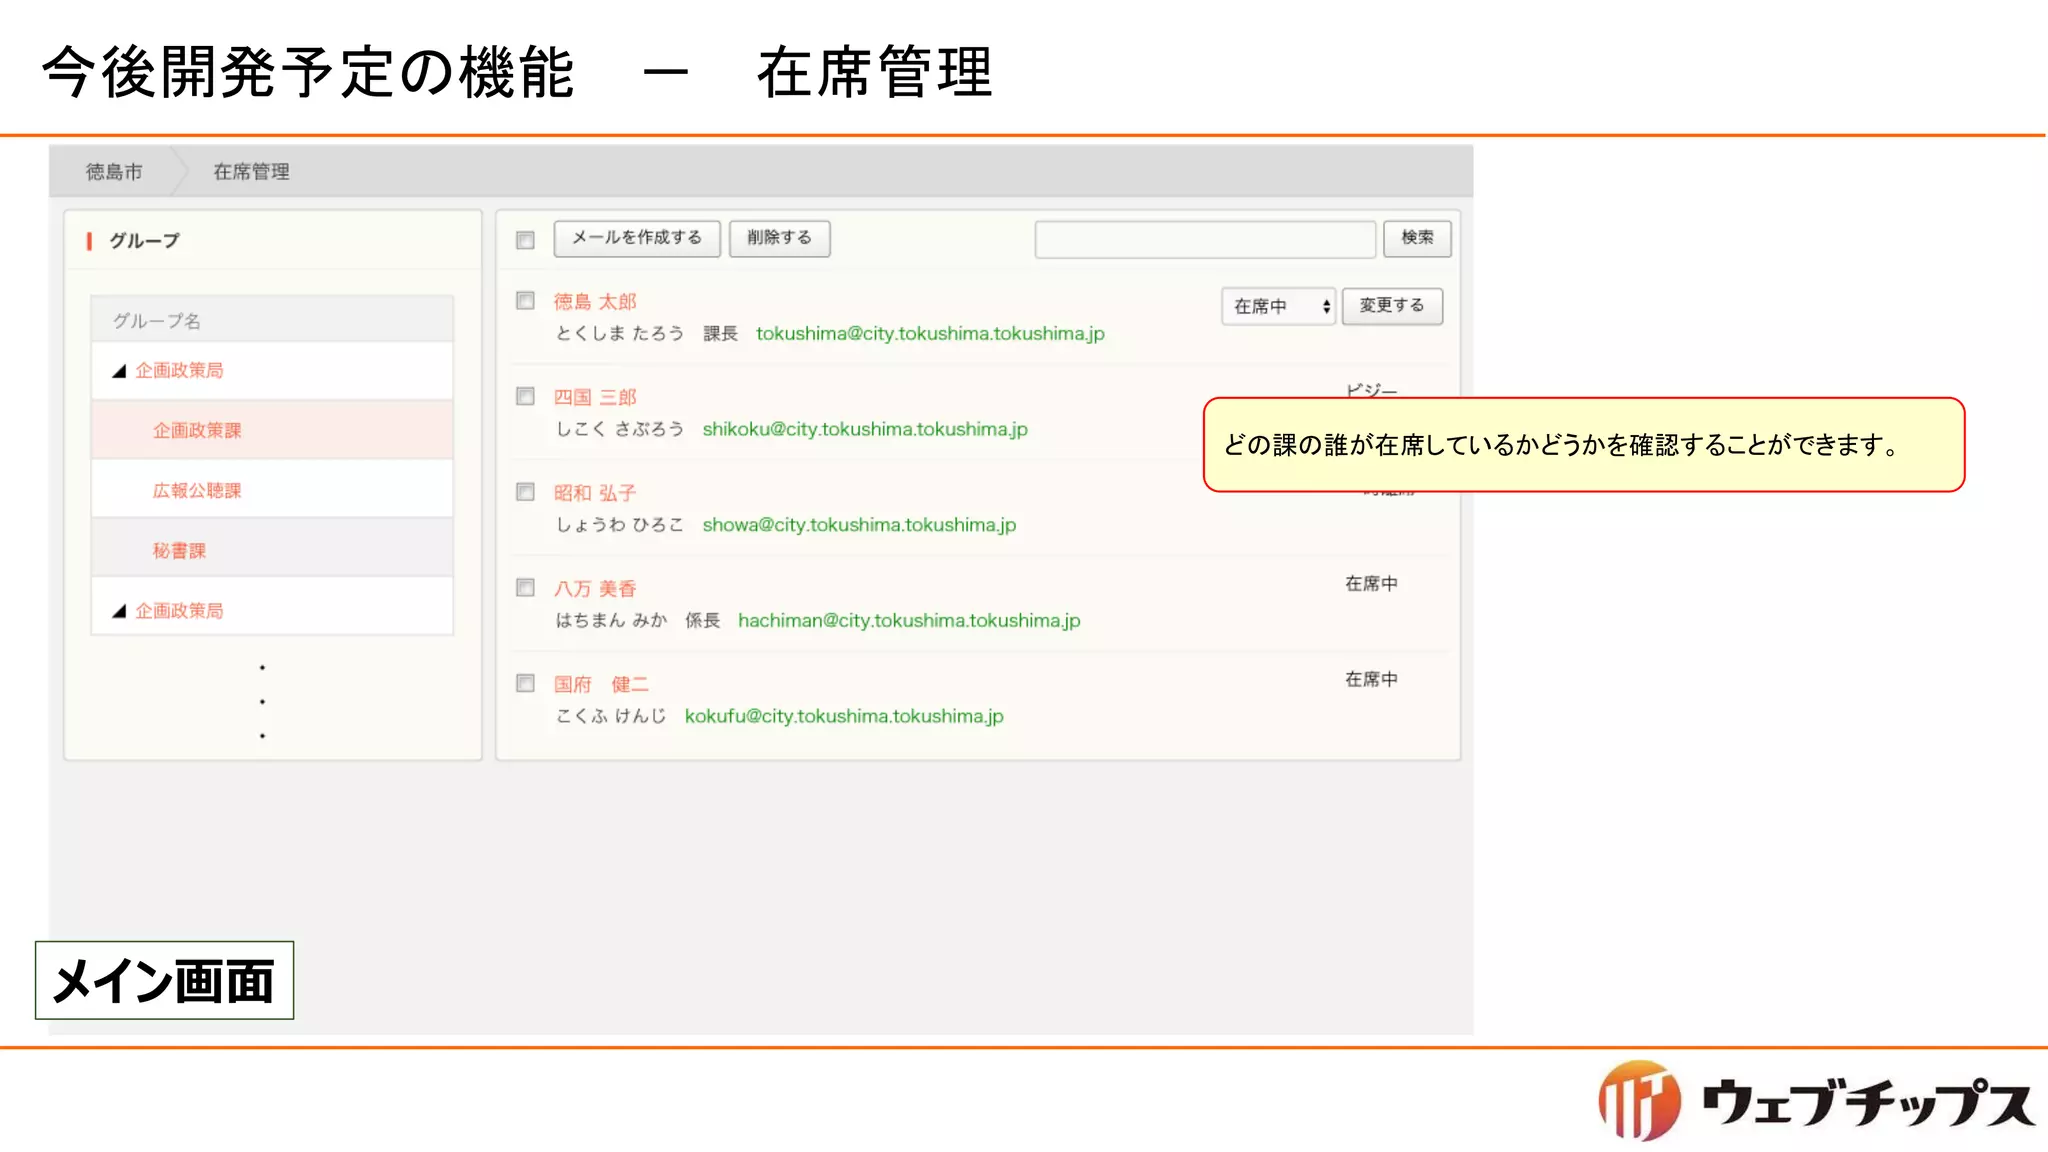
Task: Click the 係長 title text
Action: click(702, 621)
